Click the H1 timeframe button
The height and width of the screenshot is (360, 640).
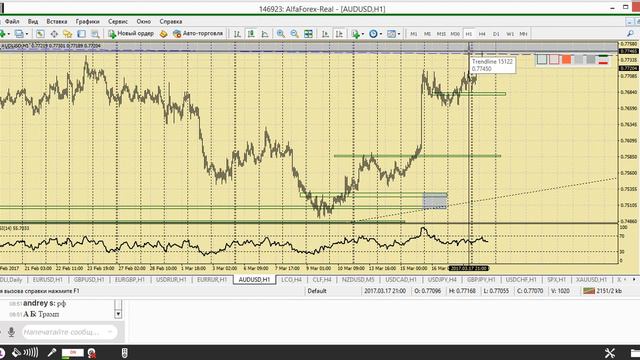(x=469, y=34)
